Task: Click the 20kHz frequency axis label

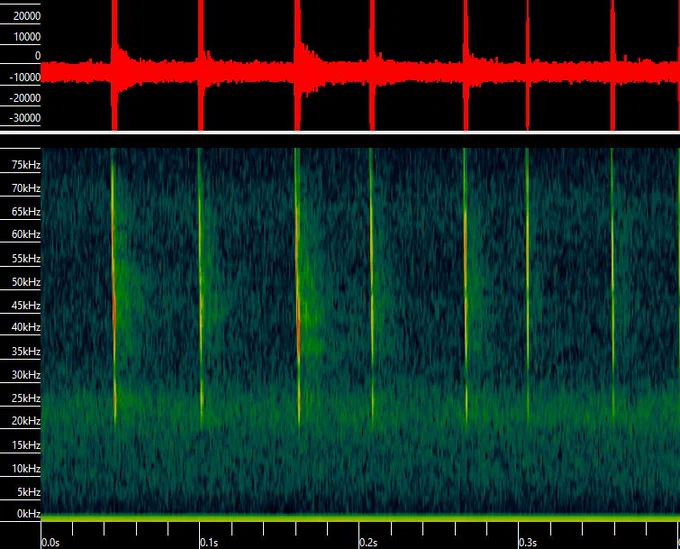Action: [26, 421]
